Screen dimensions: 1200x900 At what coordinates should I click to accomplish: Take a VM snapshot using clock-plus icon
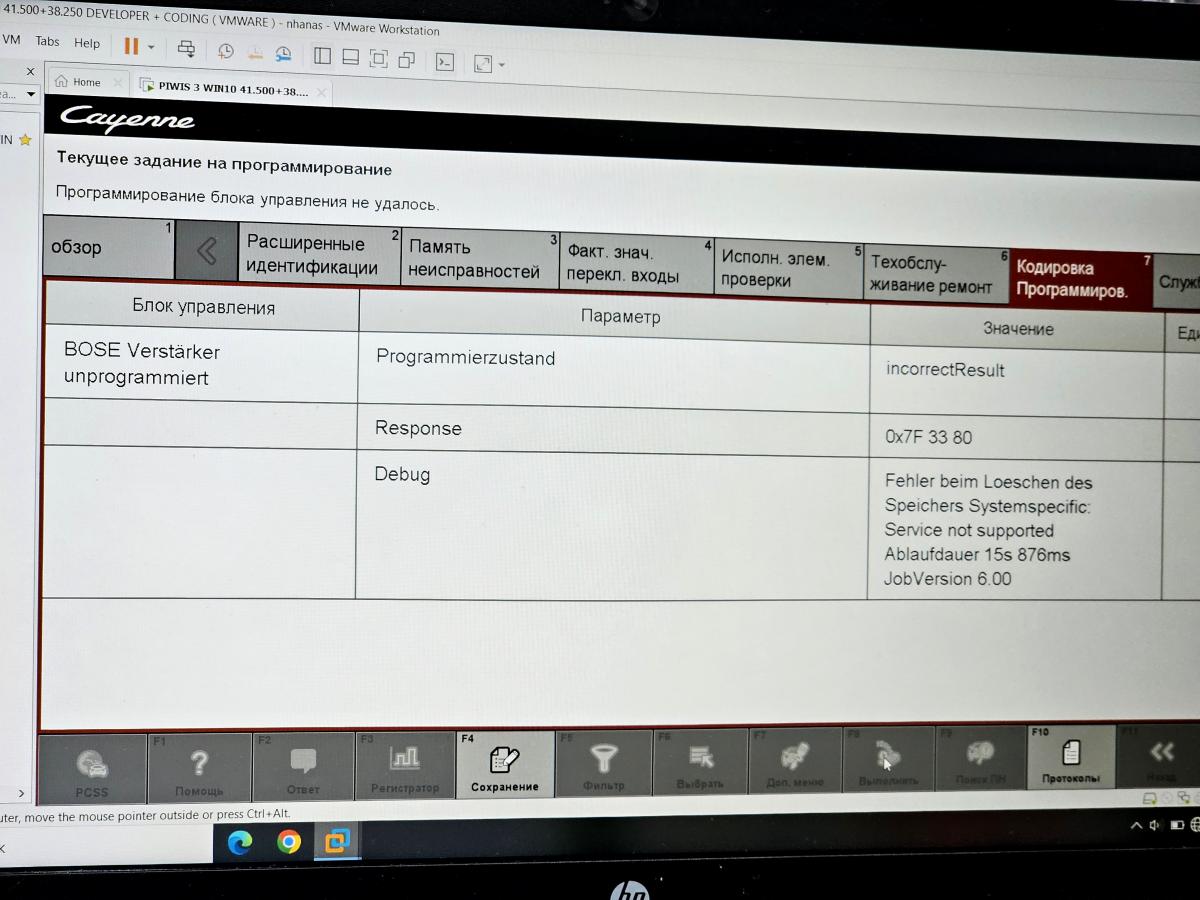point(226,51)
